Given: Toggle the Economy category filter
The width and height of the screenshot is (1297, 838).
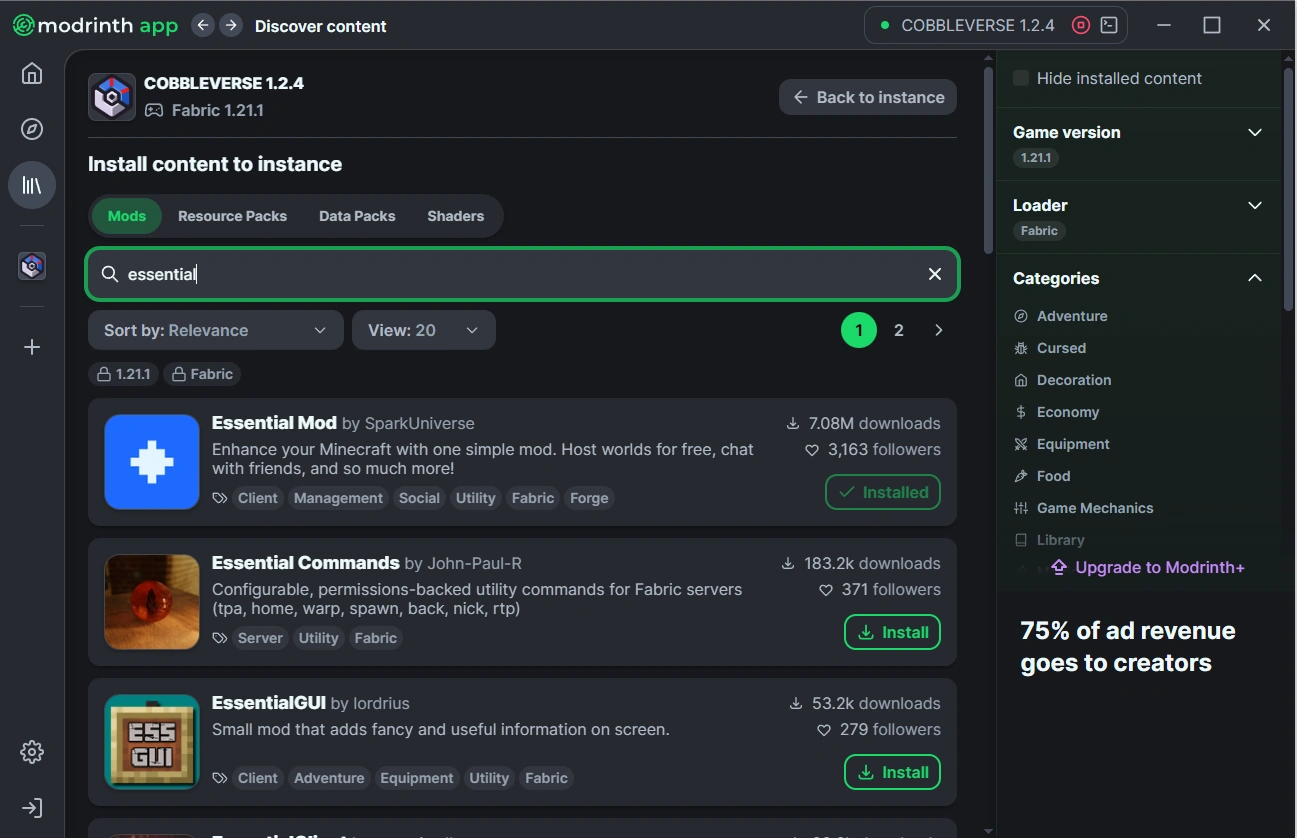Looking at the screenshot, I should click(1067, 412).
